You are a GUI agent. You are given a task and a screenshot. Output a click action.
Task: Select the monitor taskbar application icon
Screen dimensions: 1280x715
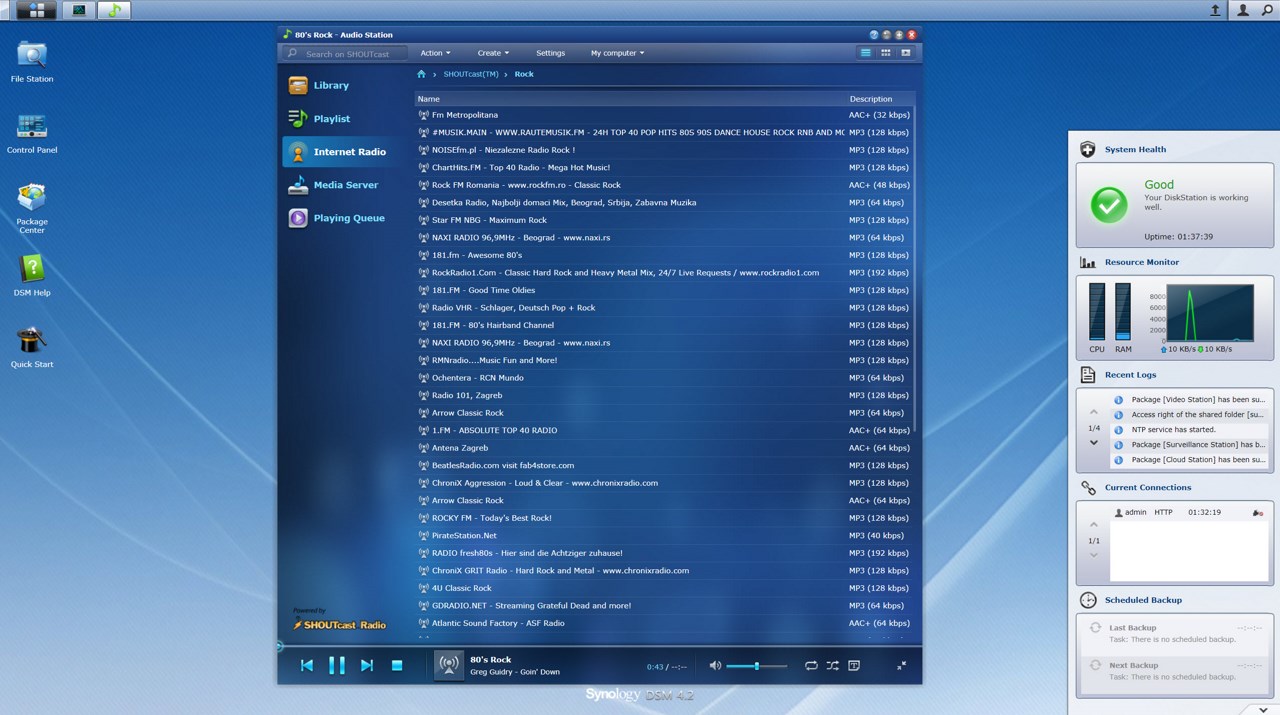tap(79, 10)
